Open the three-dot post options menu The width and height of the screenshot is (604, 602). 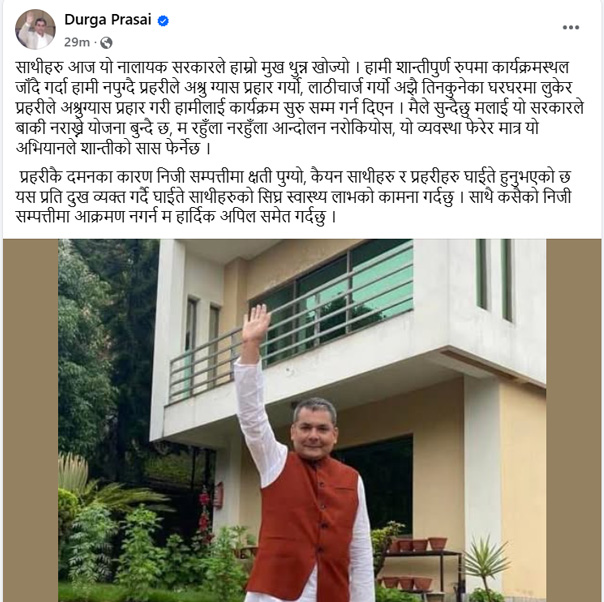pos(570,27)
